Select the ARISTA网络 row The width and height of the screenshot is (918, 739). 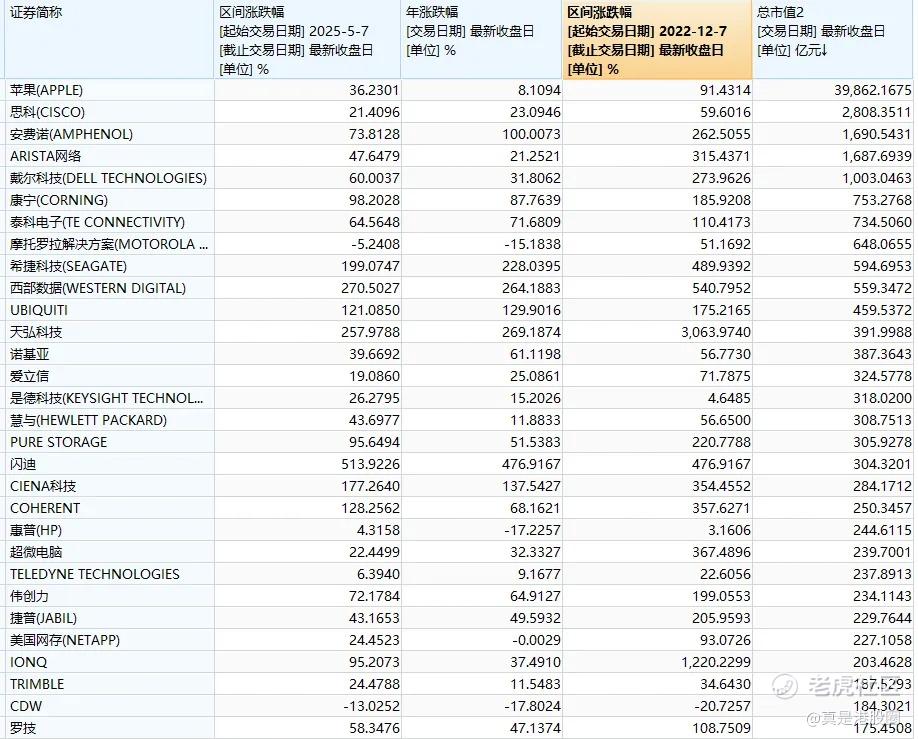point(46,156)
